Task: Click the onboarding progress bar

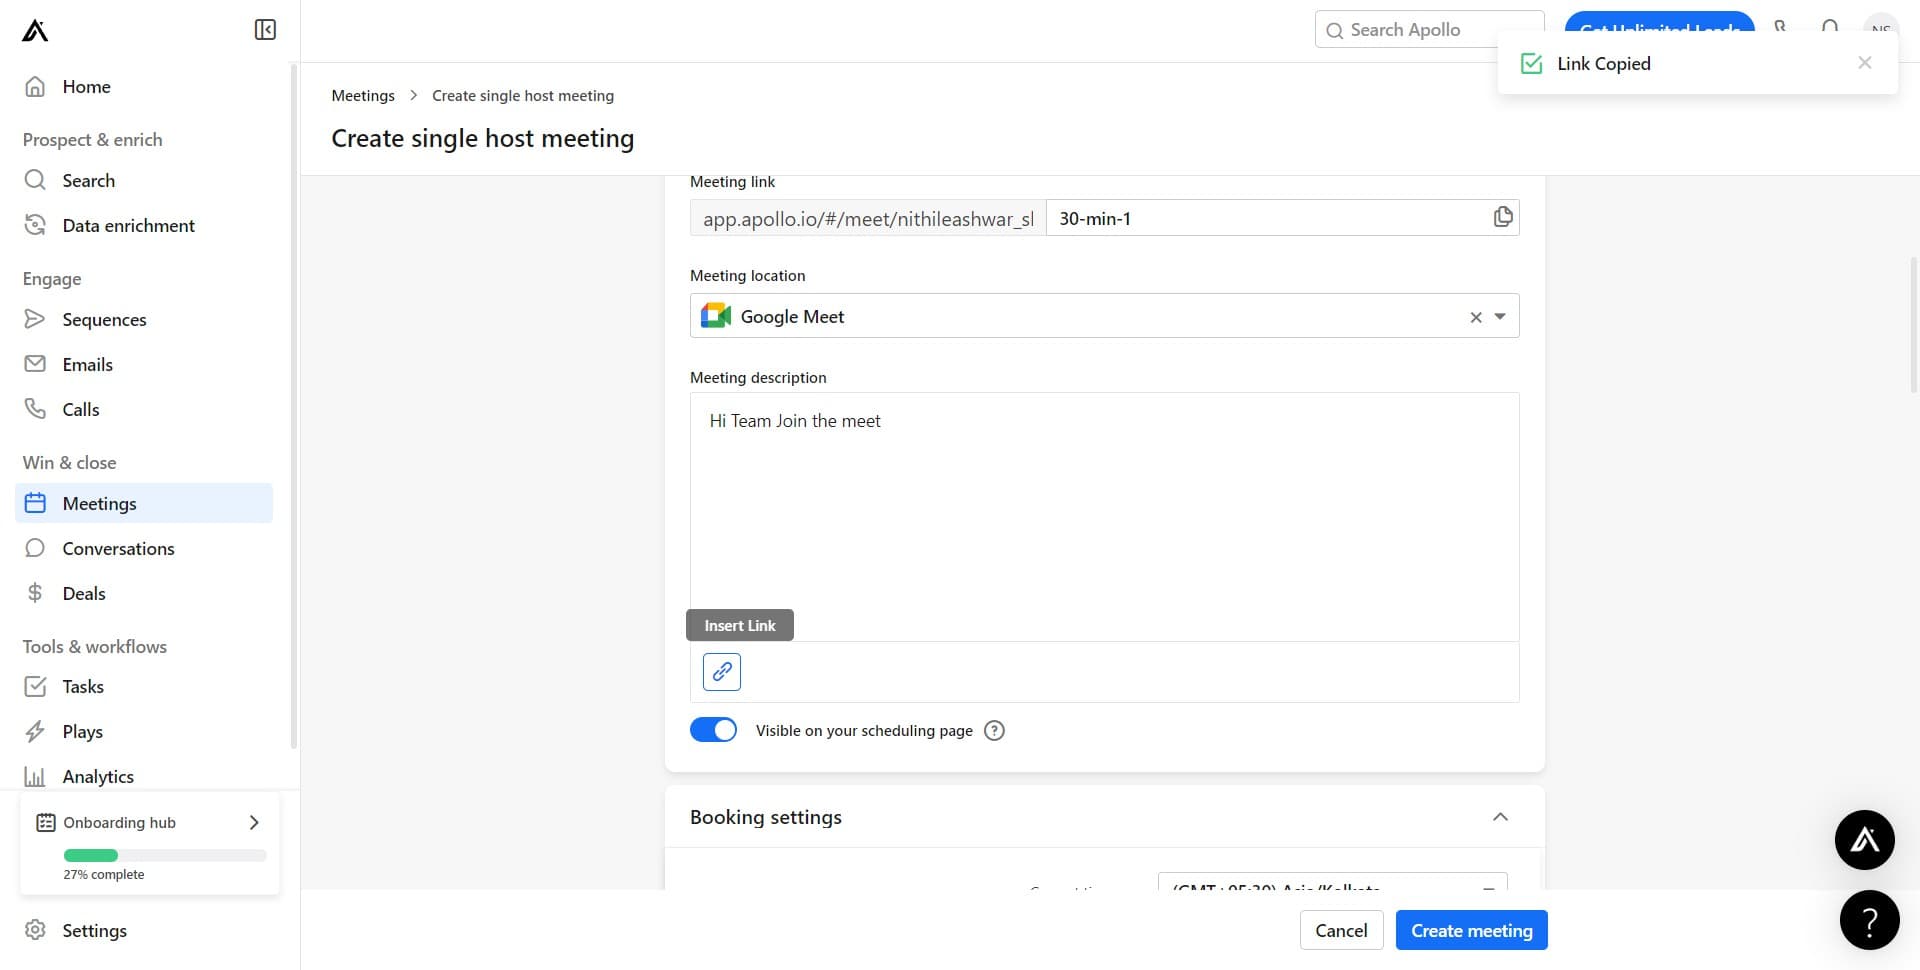Action: (165, 855)
